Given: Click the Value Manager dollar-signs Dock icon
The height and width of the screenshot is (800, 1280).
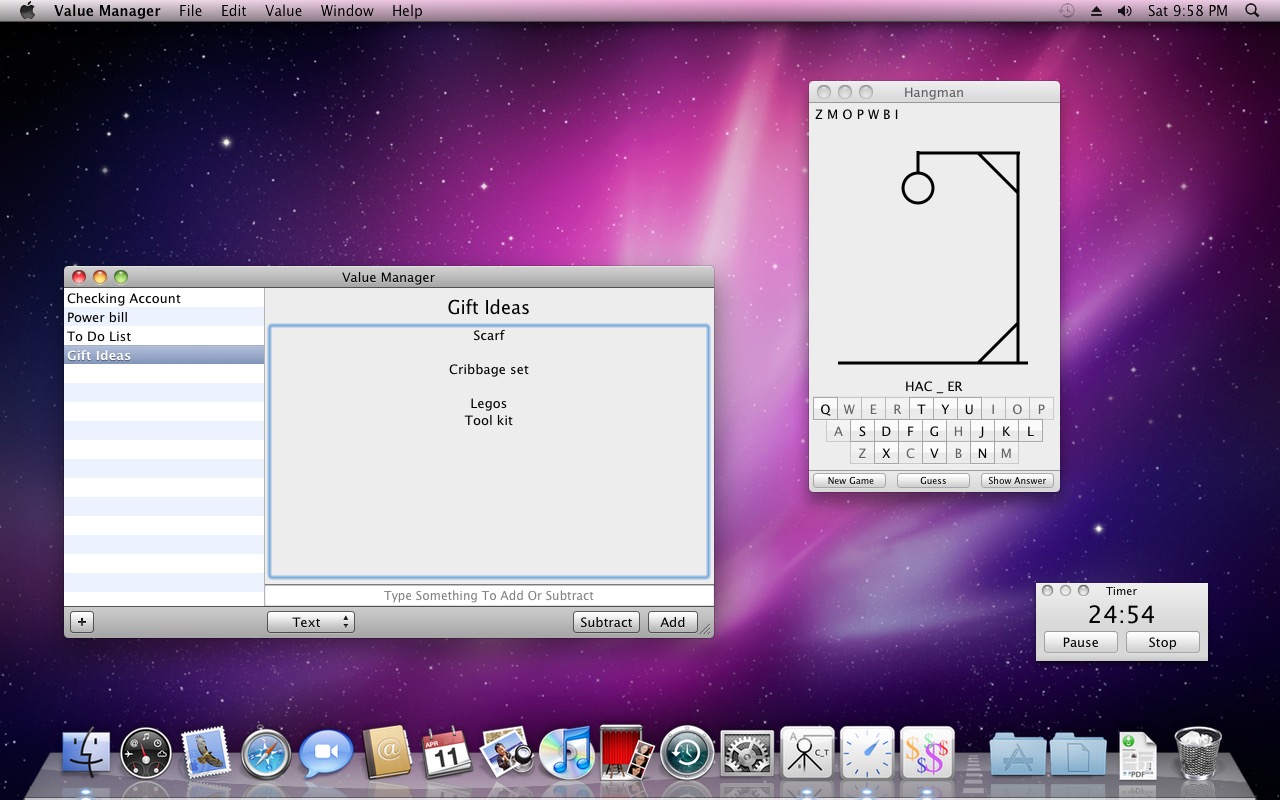Looking at the screenshot, I should [x=927, y=753].
